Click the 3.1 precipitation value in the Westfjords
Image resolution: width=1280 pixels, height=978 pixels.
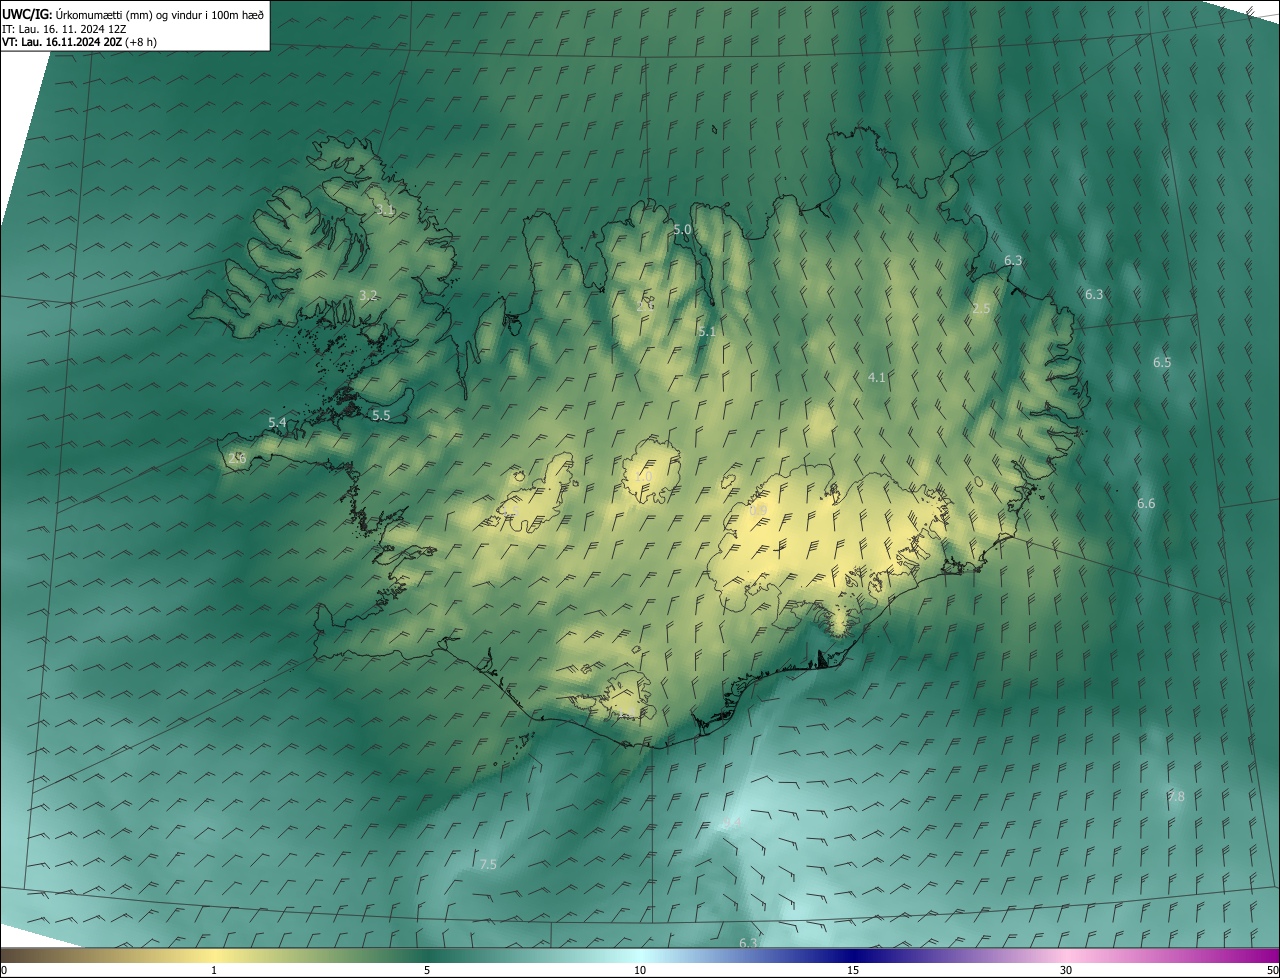click(x=386, y=210)
